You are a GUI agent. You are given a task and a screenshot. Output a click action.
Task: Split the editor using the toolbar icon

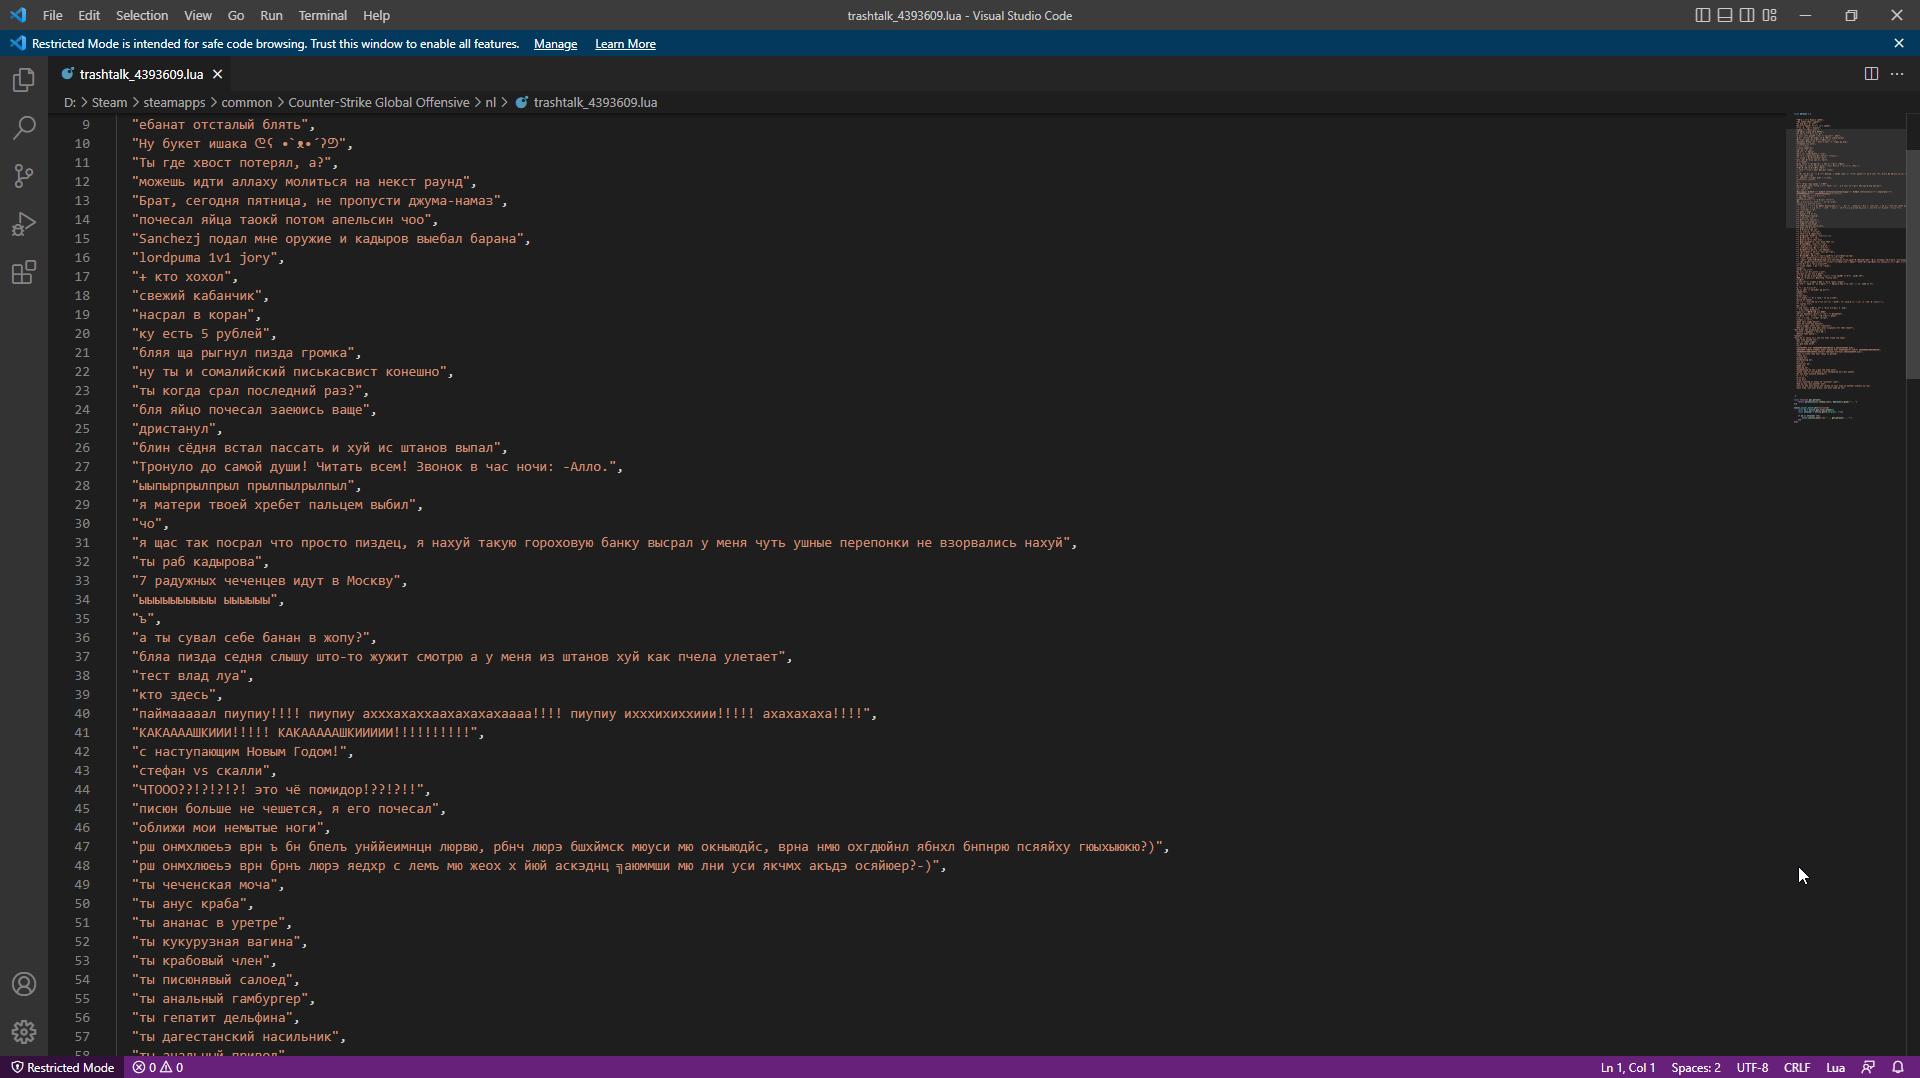coord(1869,73)
